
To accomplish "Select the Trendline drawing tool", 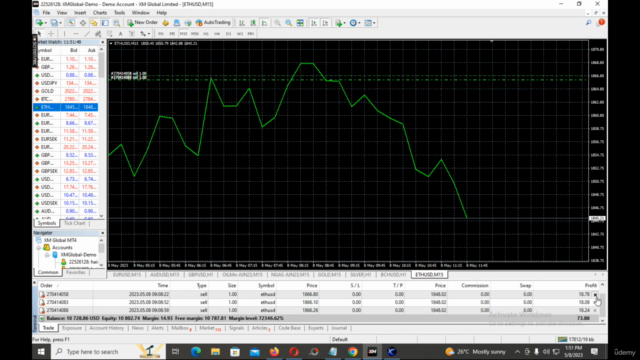I will click(x=87, y=33).
